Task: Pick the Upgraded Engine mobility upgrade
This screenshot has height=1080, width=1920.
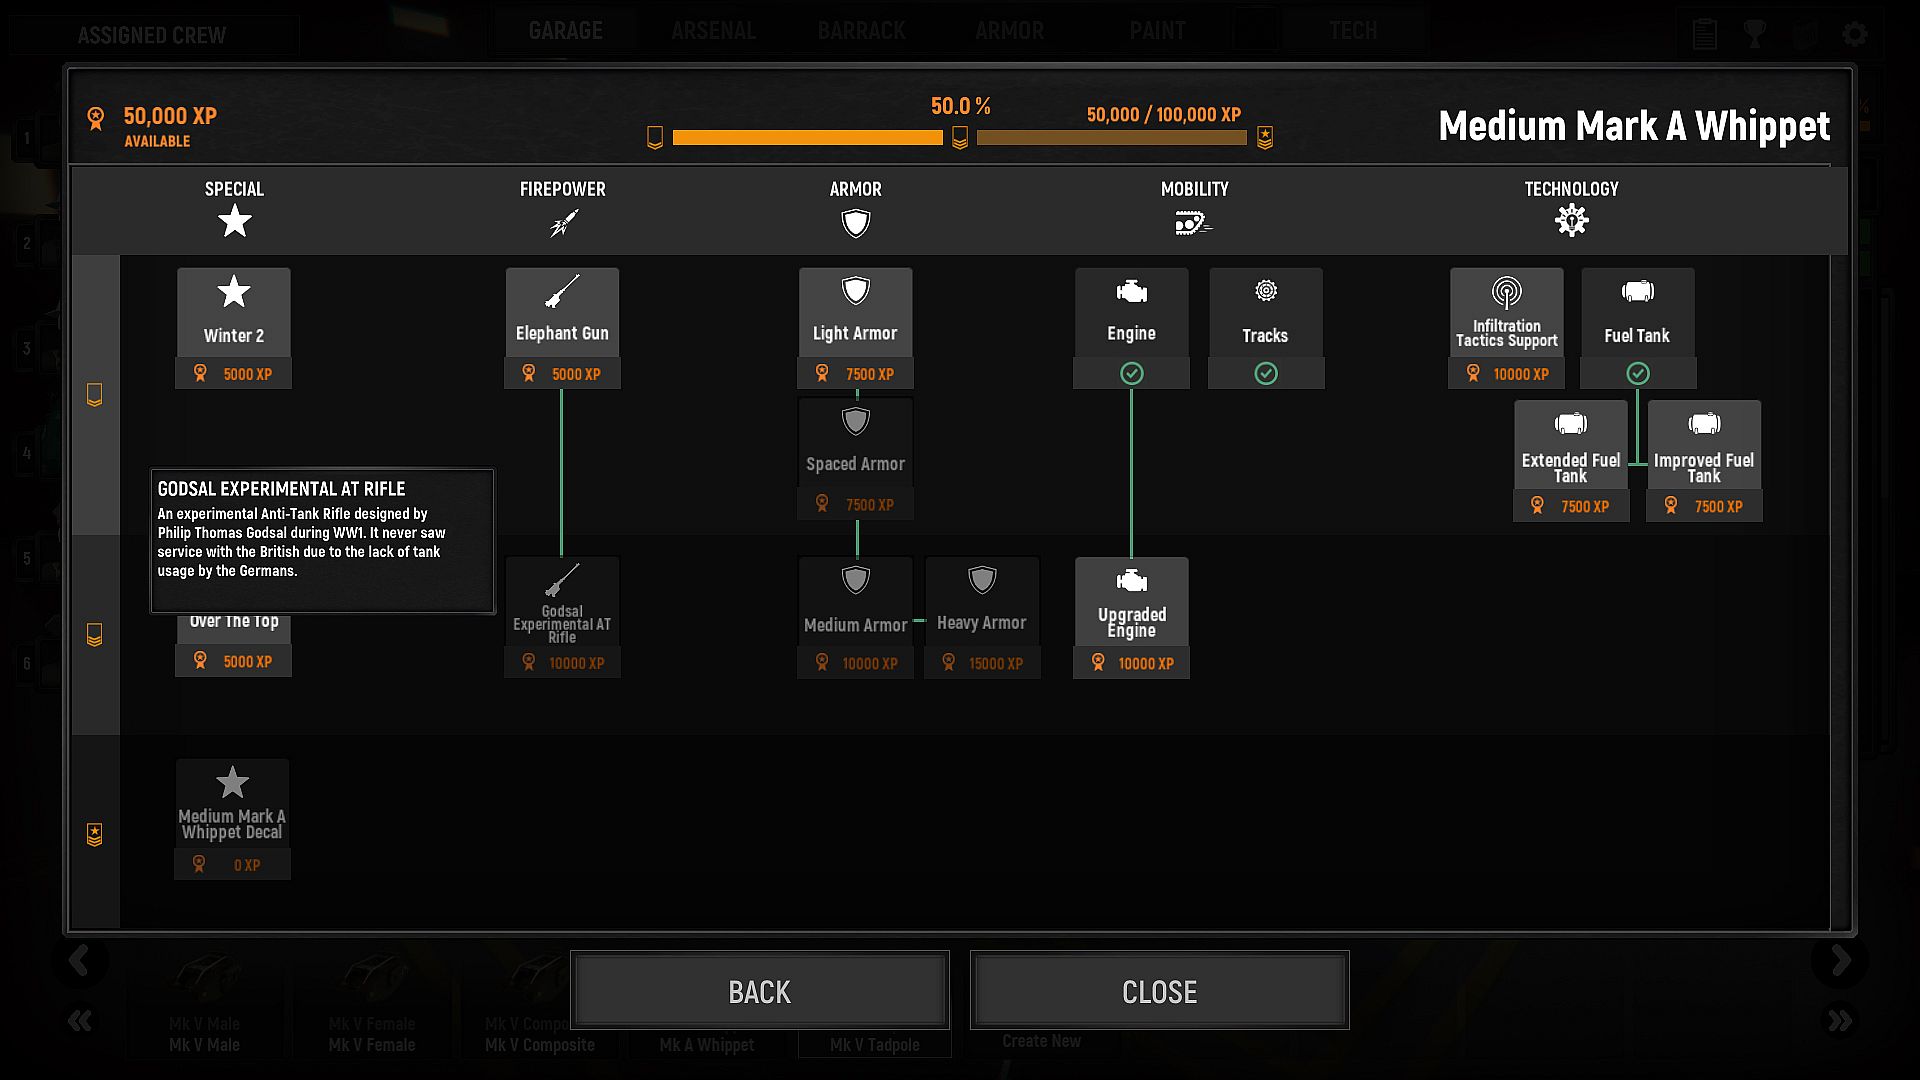Action: tap(1131, 617)
